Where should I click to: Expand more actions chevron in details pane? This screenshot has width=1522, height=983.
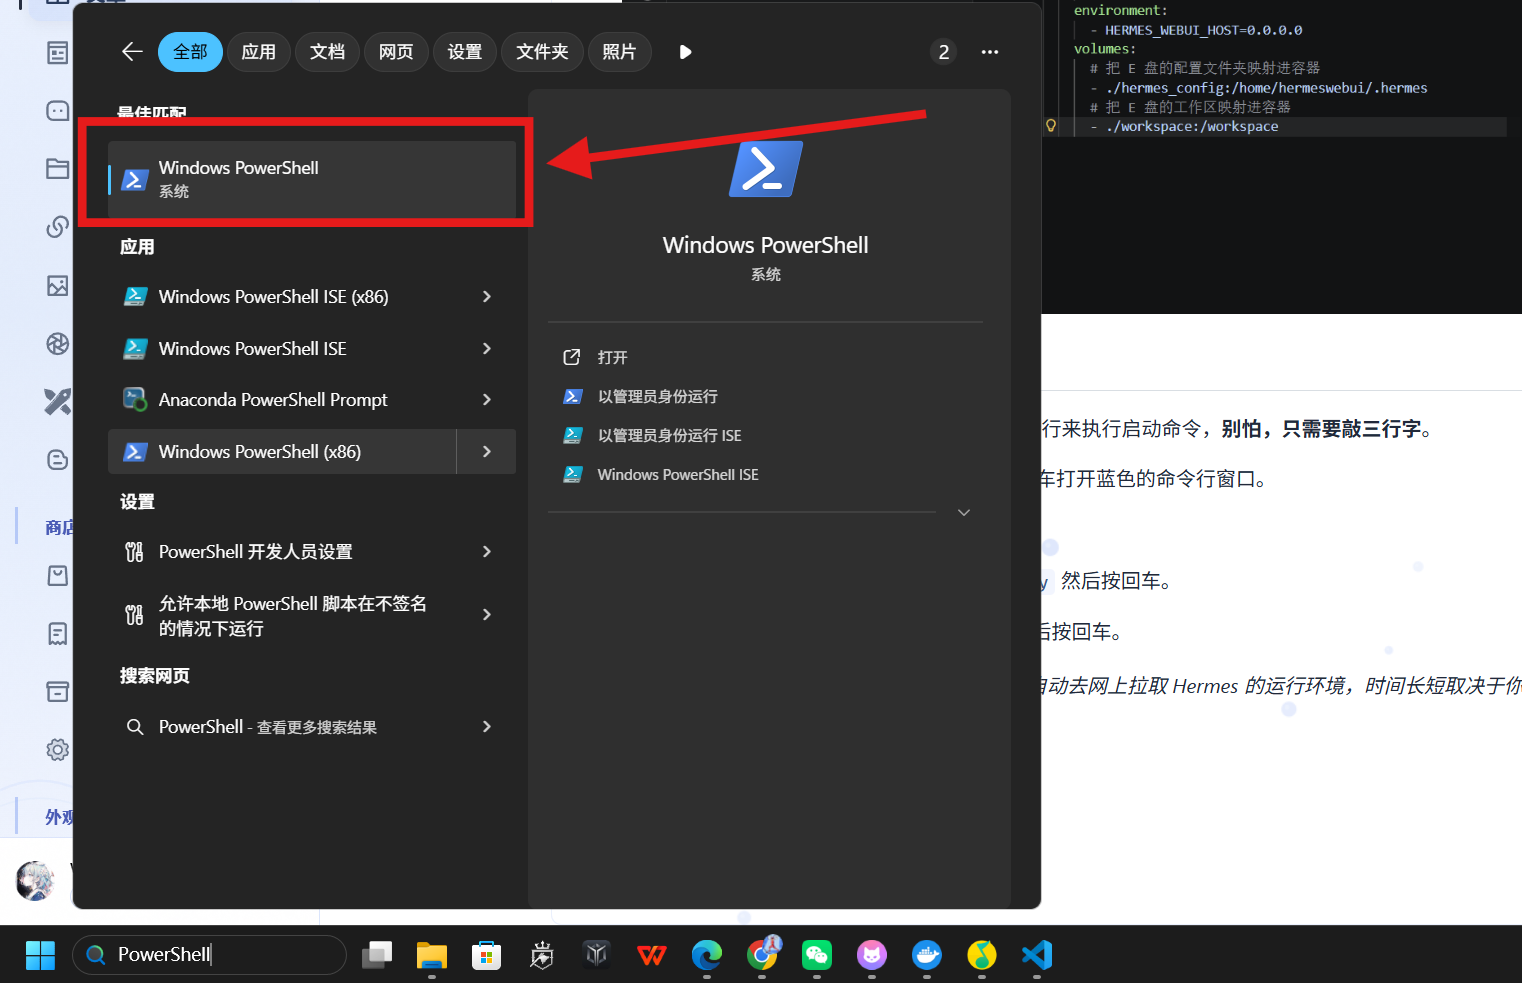[x=964, y=512]
